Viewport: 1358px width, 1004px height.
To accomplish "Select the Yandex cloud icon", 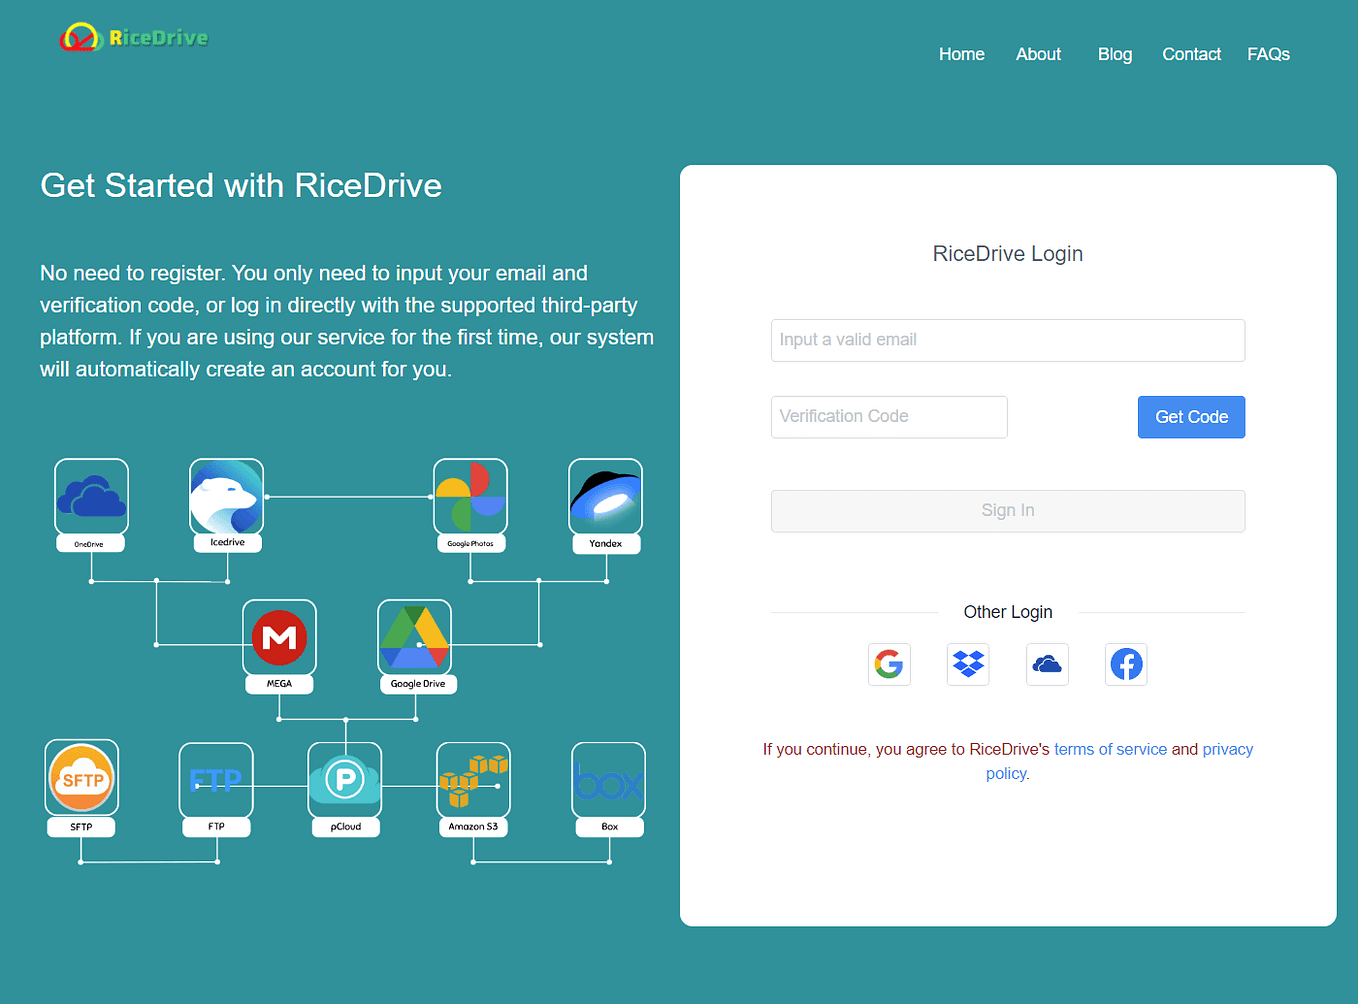I will tap(605, 497).
